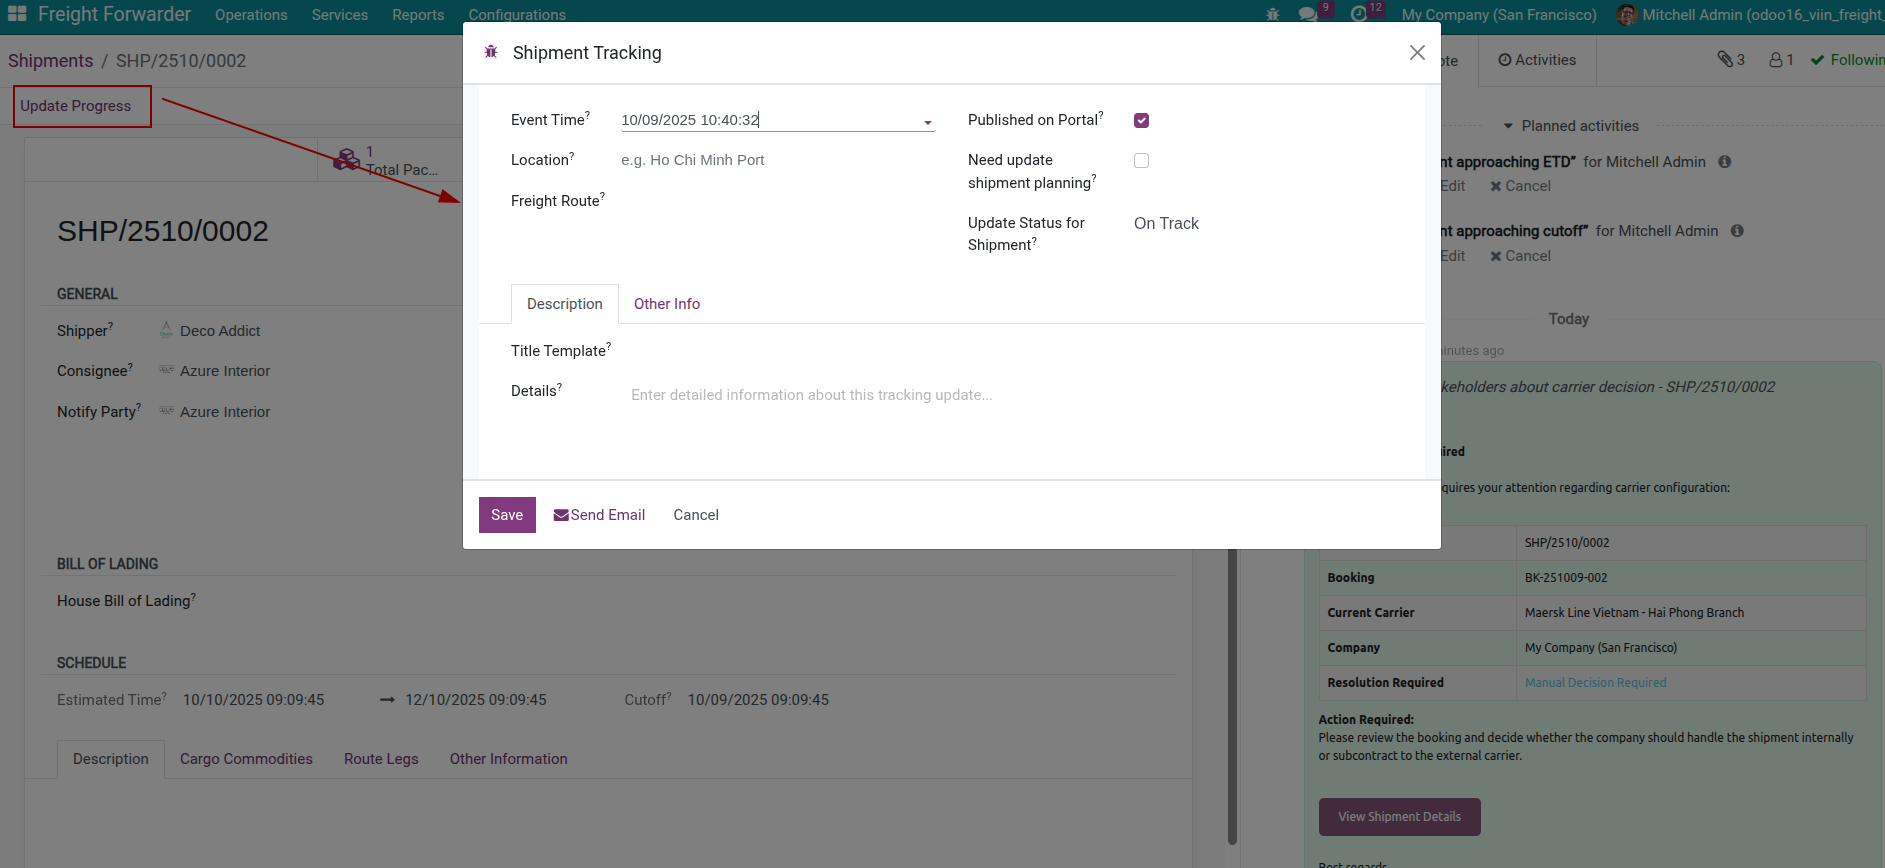Click the Total Packages boxes icon

point(347,160)
